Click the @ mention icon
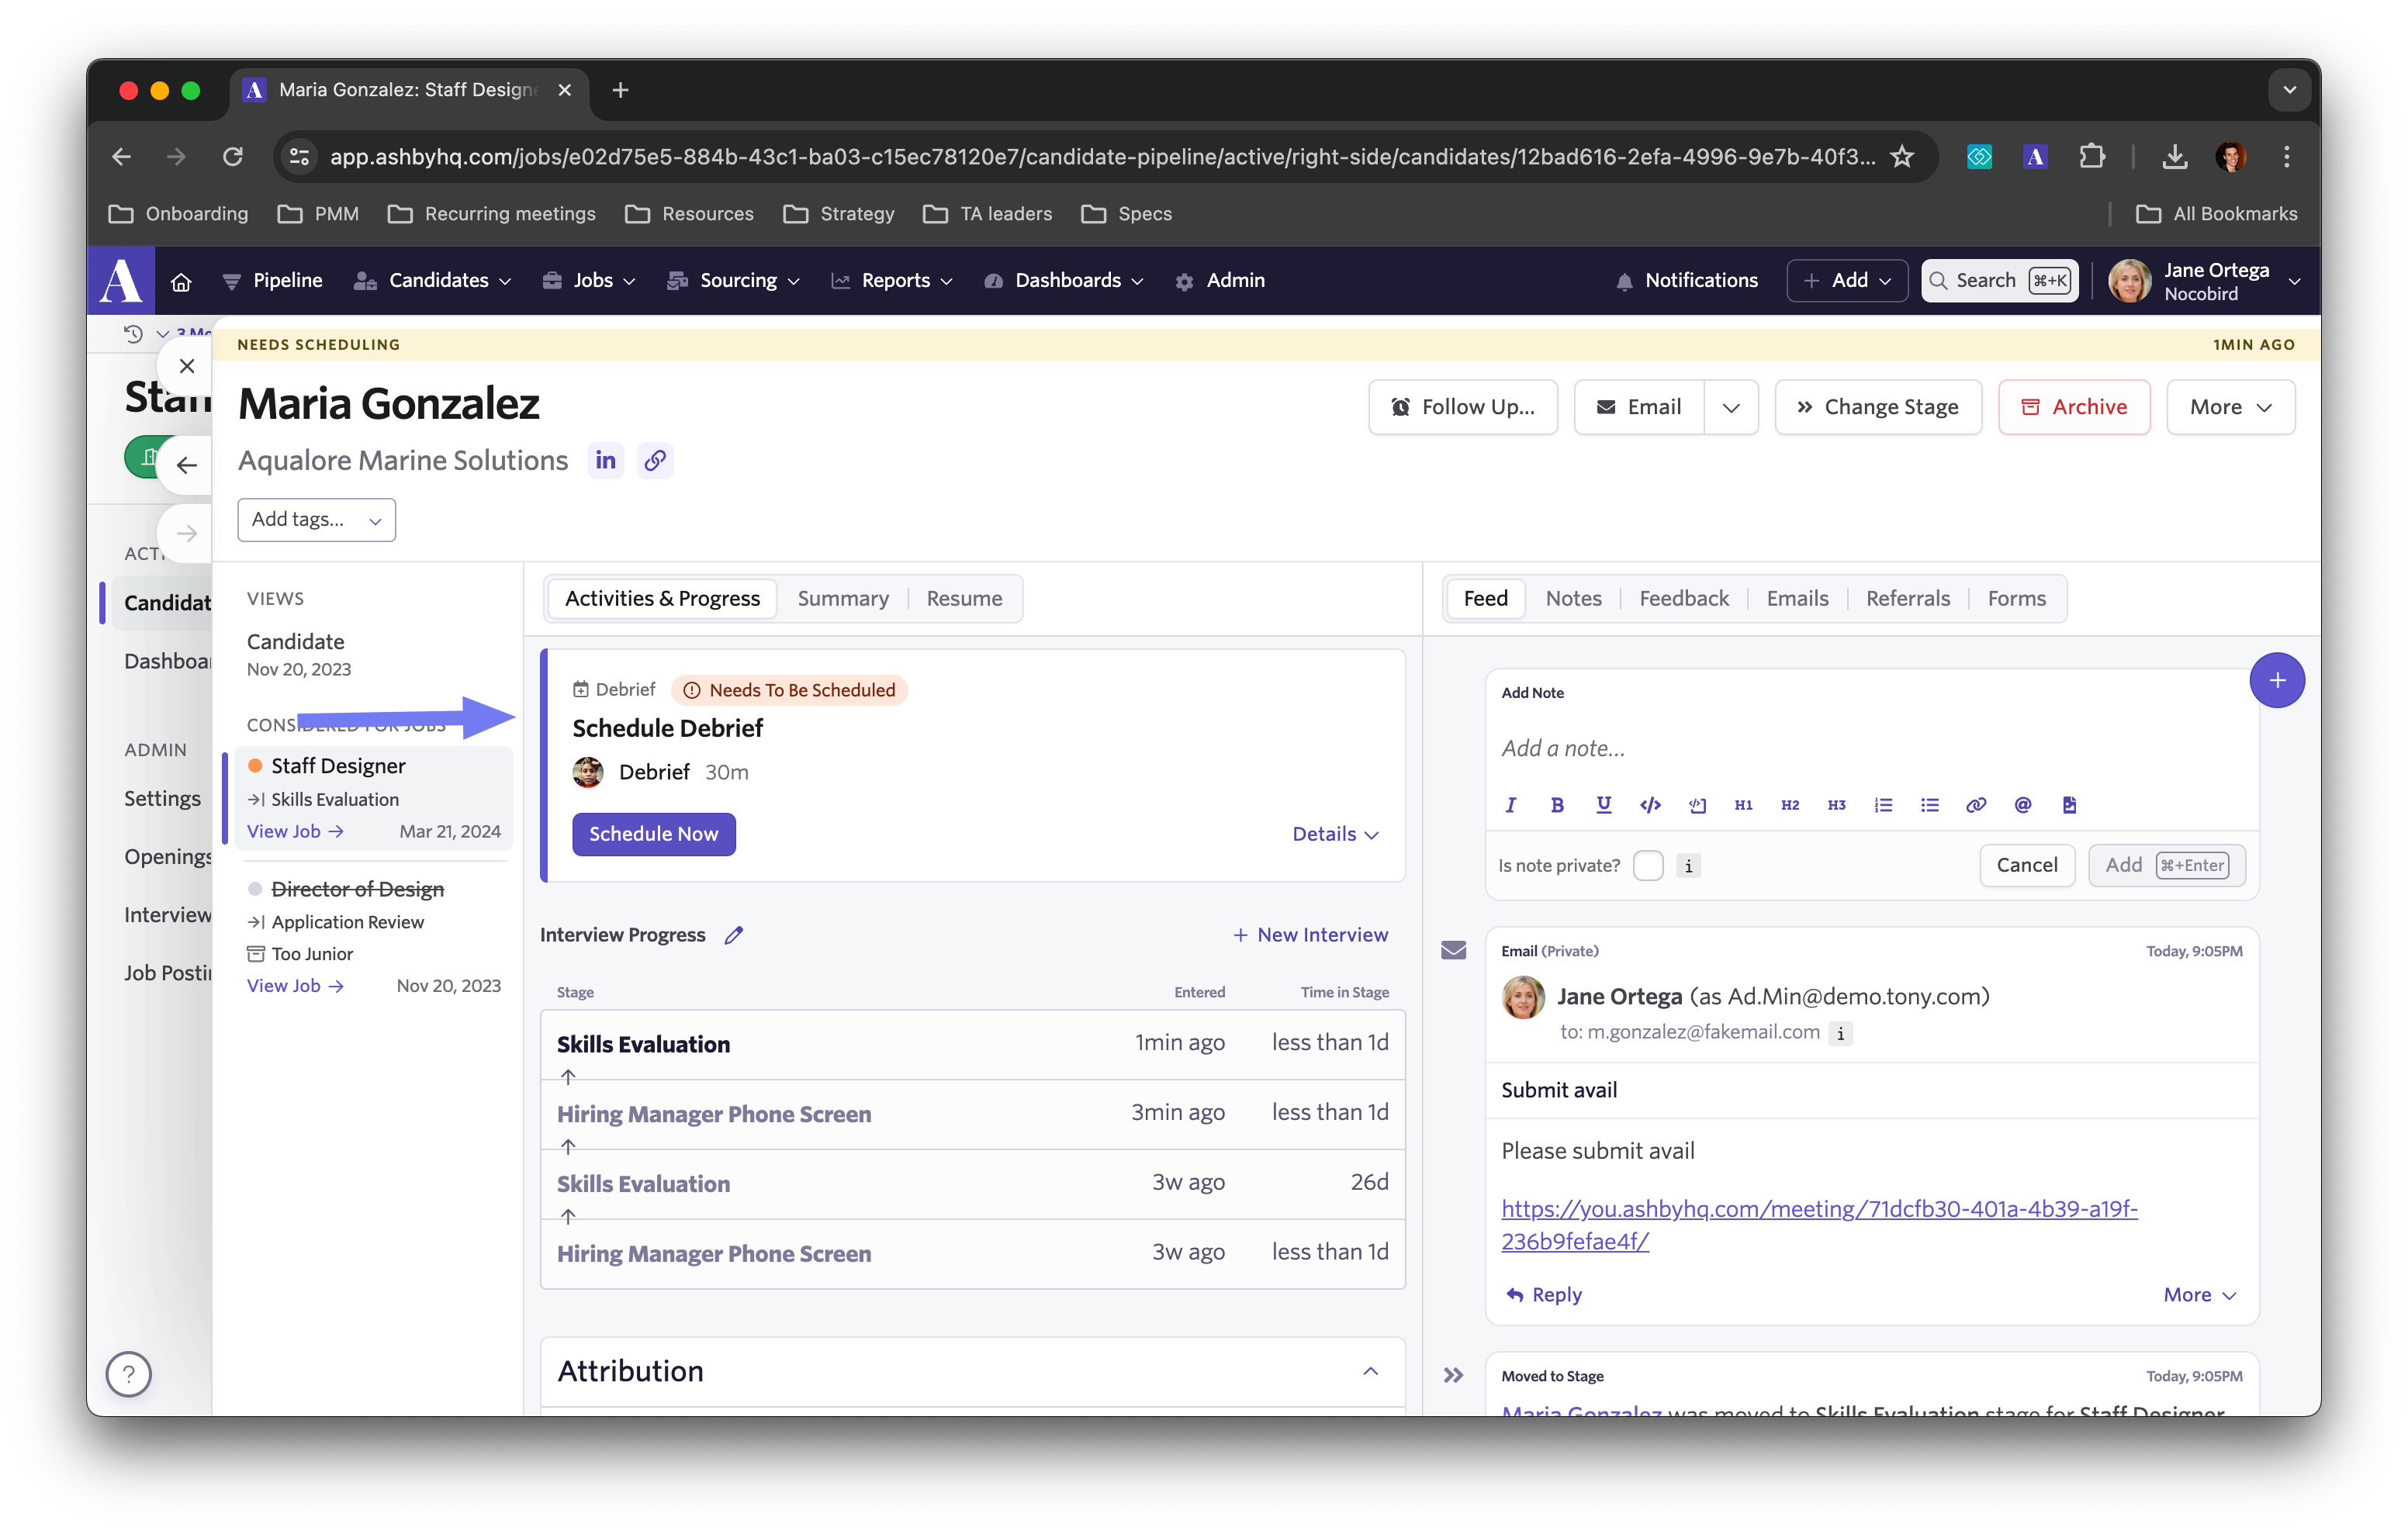Screen dimensions: 2408x1531 click(x=2022, y=805)
